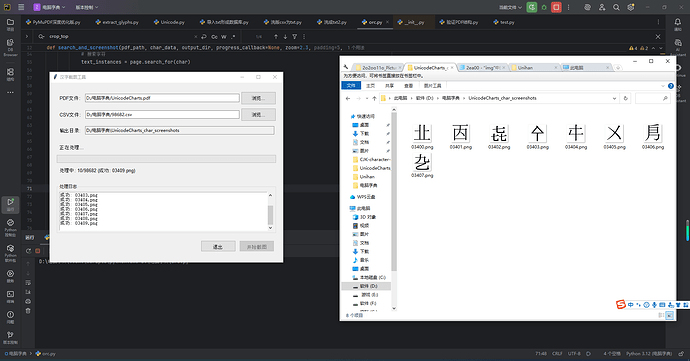Switch to __init__.py editor tab
690x361 pixels.
pyautogui.click(x=411, y=22)
